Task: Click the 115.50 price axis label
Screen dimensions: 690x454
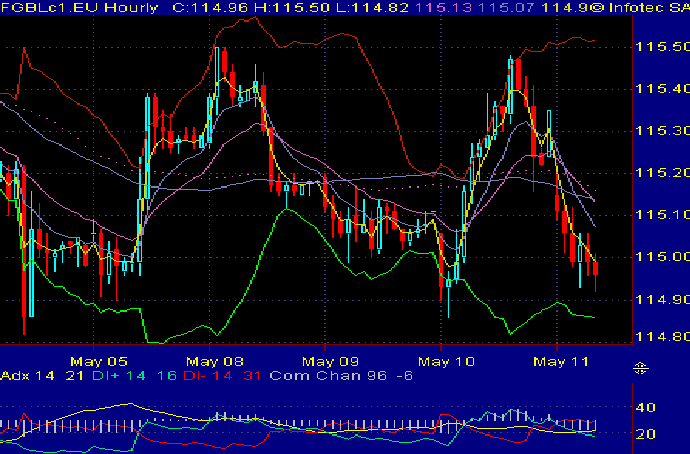Action: click(x=661, y=47)
